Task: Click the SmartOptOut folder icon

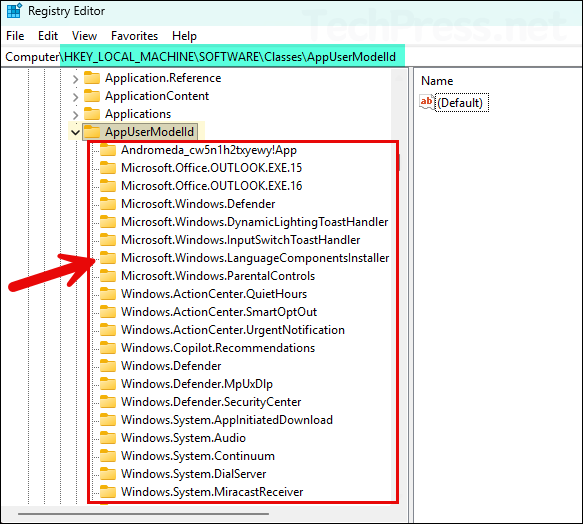Action: click(108, 312)
